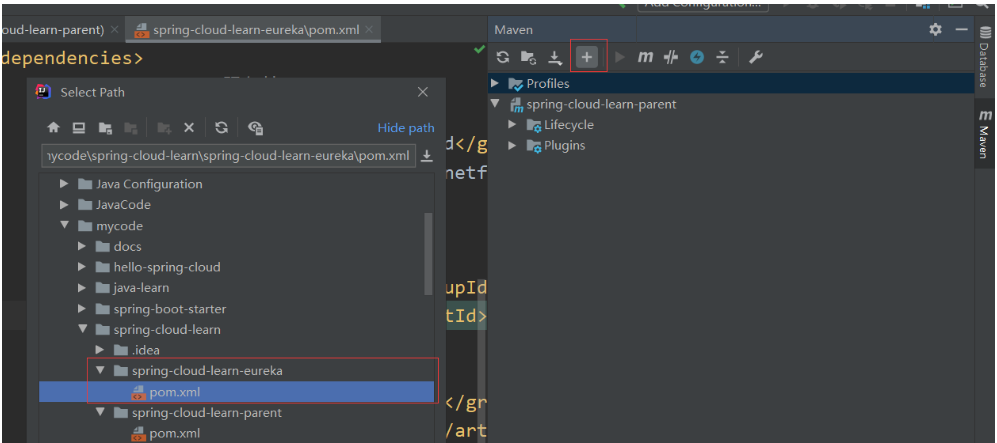Click the Generate Sources and Update Folders icon
Viewport: 997px width, 443px height.
coord(528,57)
